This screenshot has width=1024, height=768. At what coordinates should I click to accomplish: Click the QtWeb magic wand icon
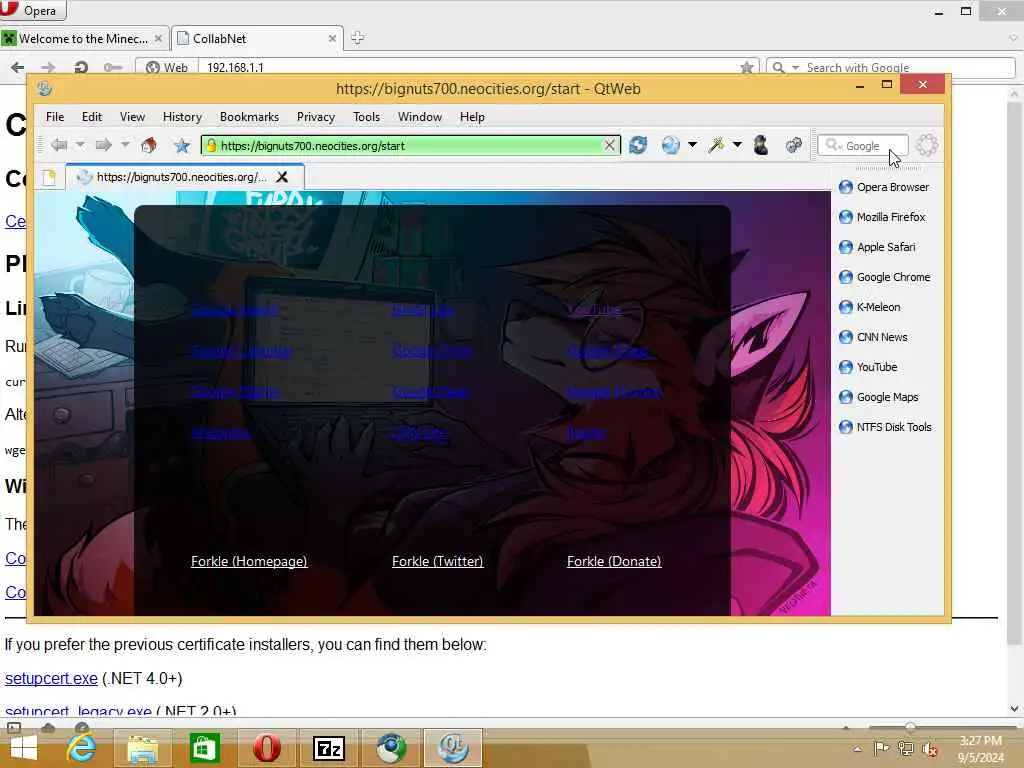coord(716,145)
